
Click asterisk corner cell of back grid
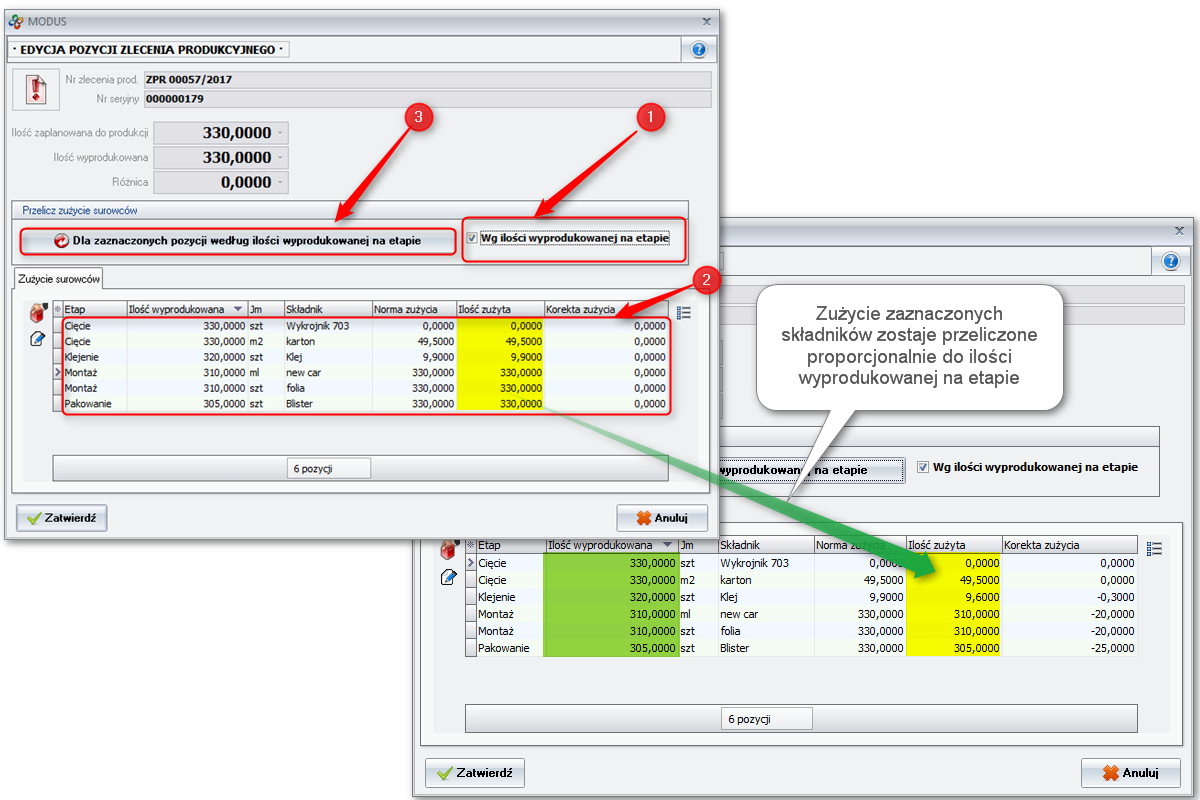(471, 545)
